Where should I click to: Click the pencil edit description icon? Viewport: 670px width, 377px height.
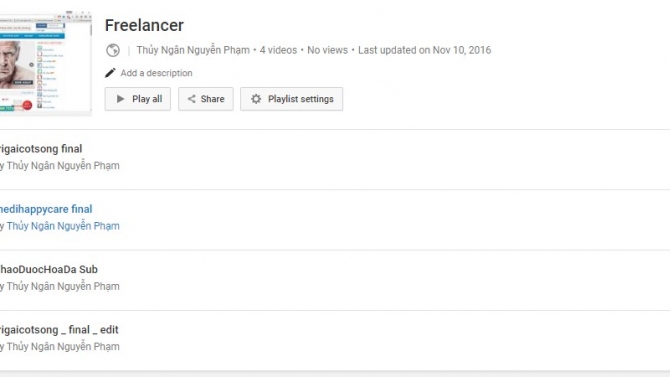110,73
